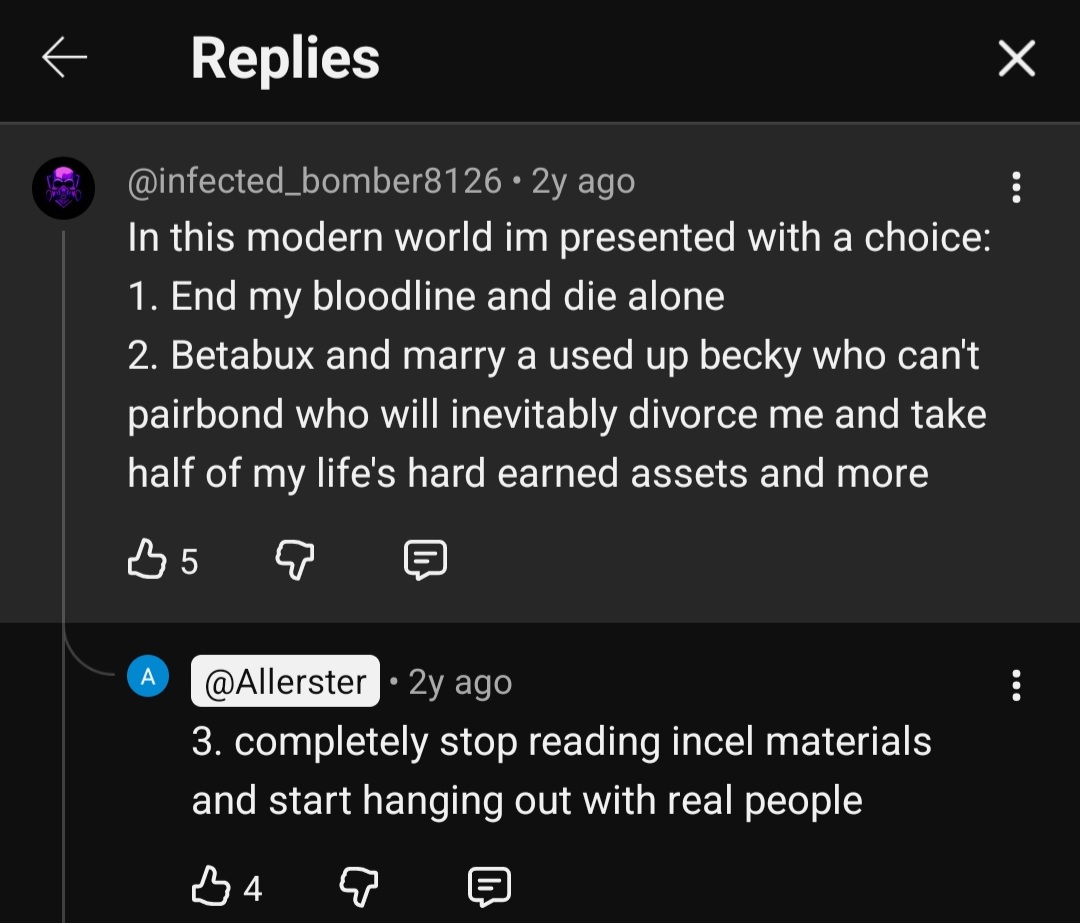Like the infected_bomber8126 comment

point(147,560)
